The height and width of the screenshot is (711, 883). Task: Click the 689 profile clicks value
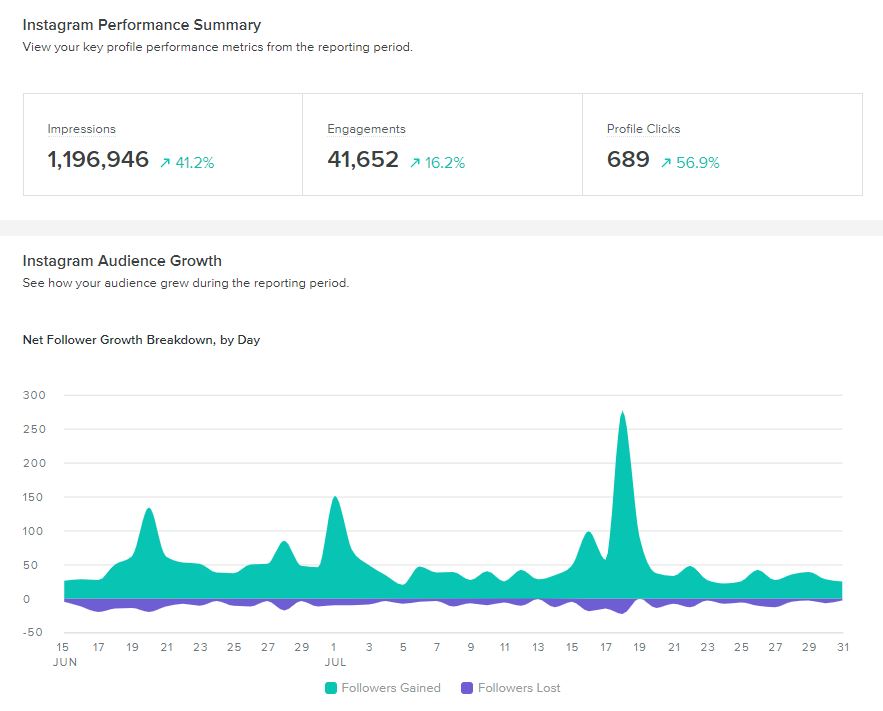click(x=628, y=159)
